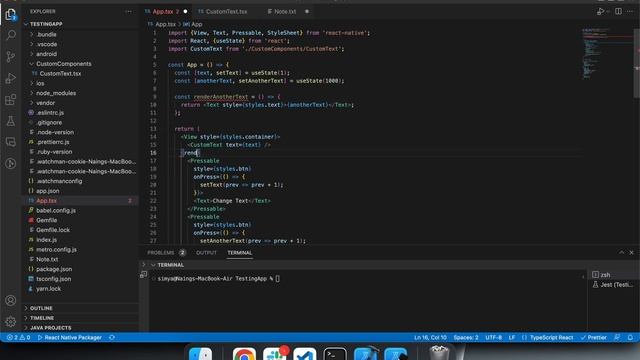The image size is (640, 360).
Task: Close the bottom panel
Action: [x=631, y=253]
